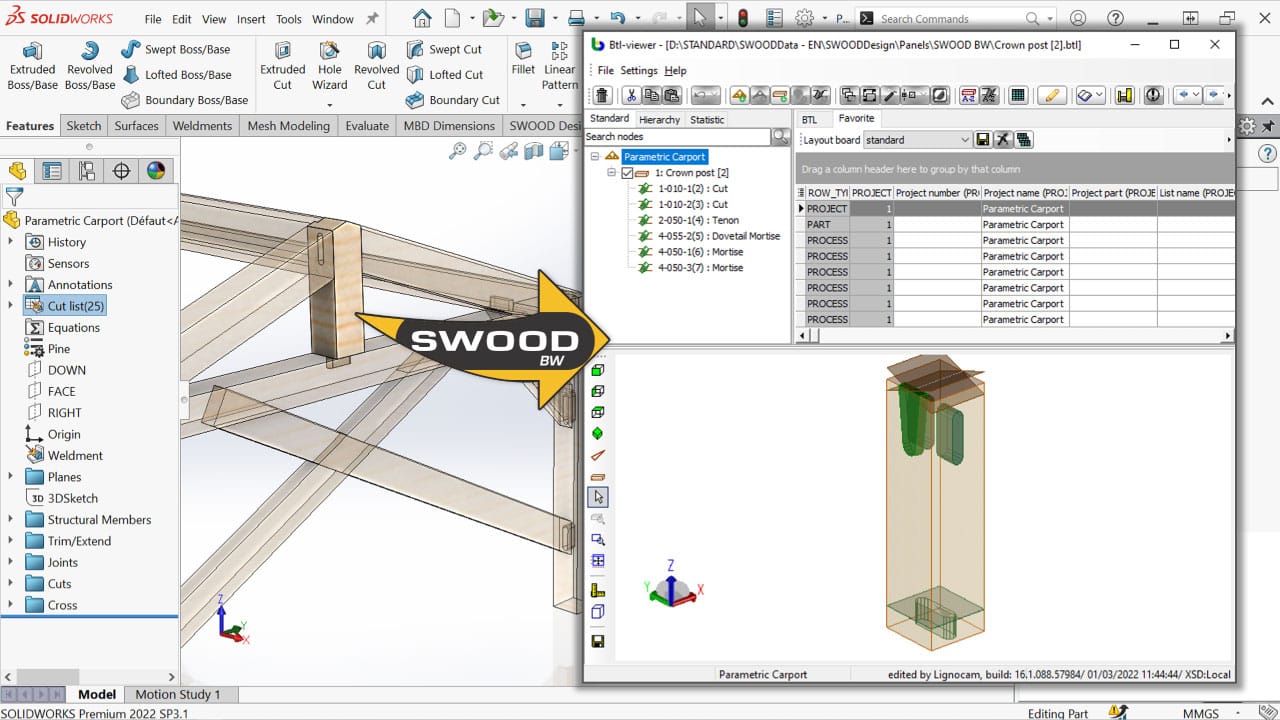The height and width of the screenshot is (720, 1280).
Task: Click the scissors cut icon in Btl-viewer
Action: point(631,95)
